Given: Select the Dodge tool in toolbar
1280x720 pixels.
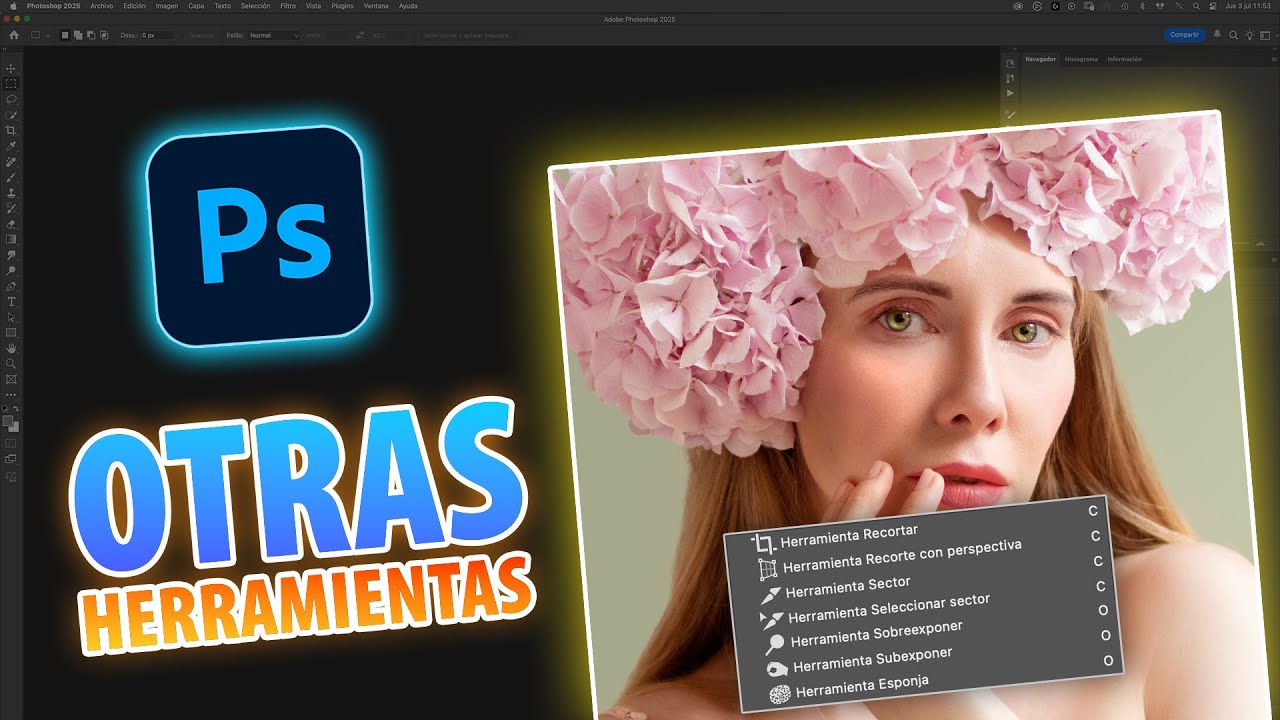Looking at the screenshot, I should tap(12, 270).
